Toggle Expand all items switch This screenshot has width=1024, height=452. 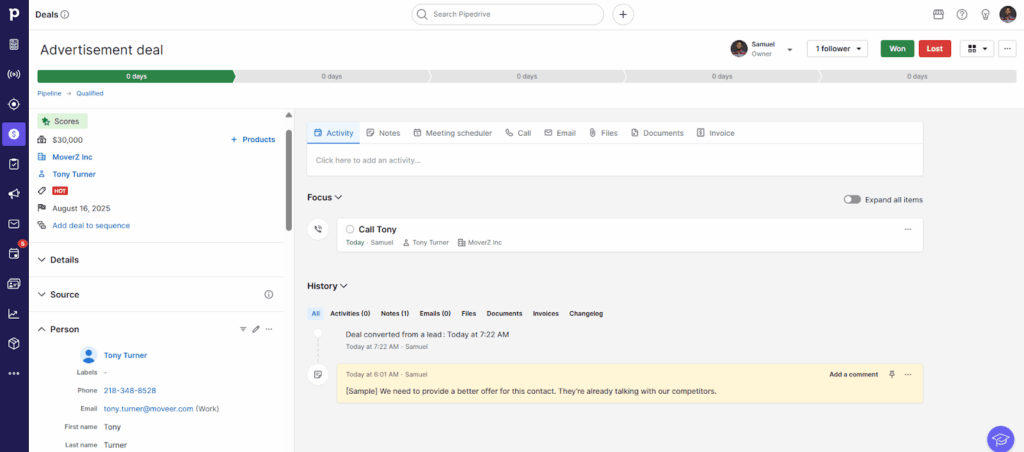[852, 199]
